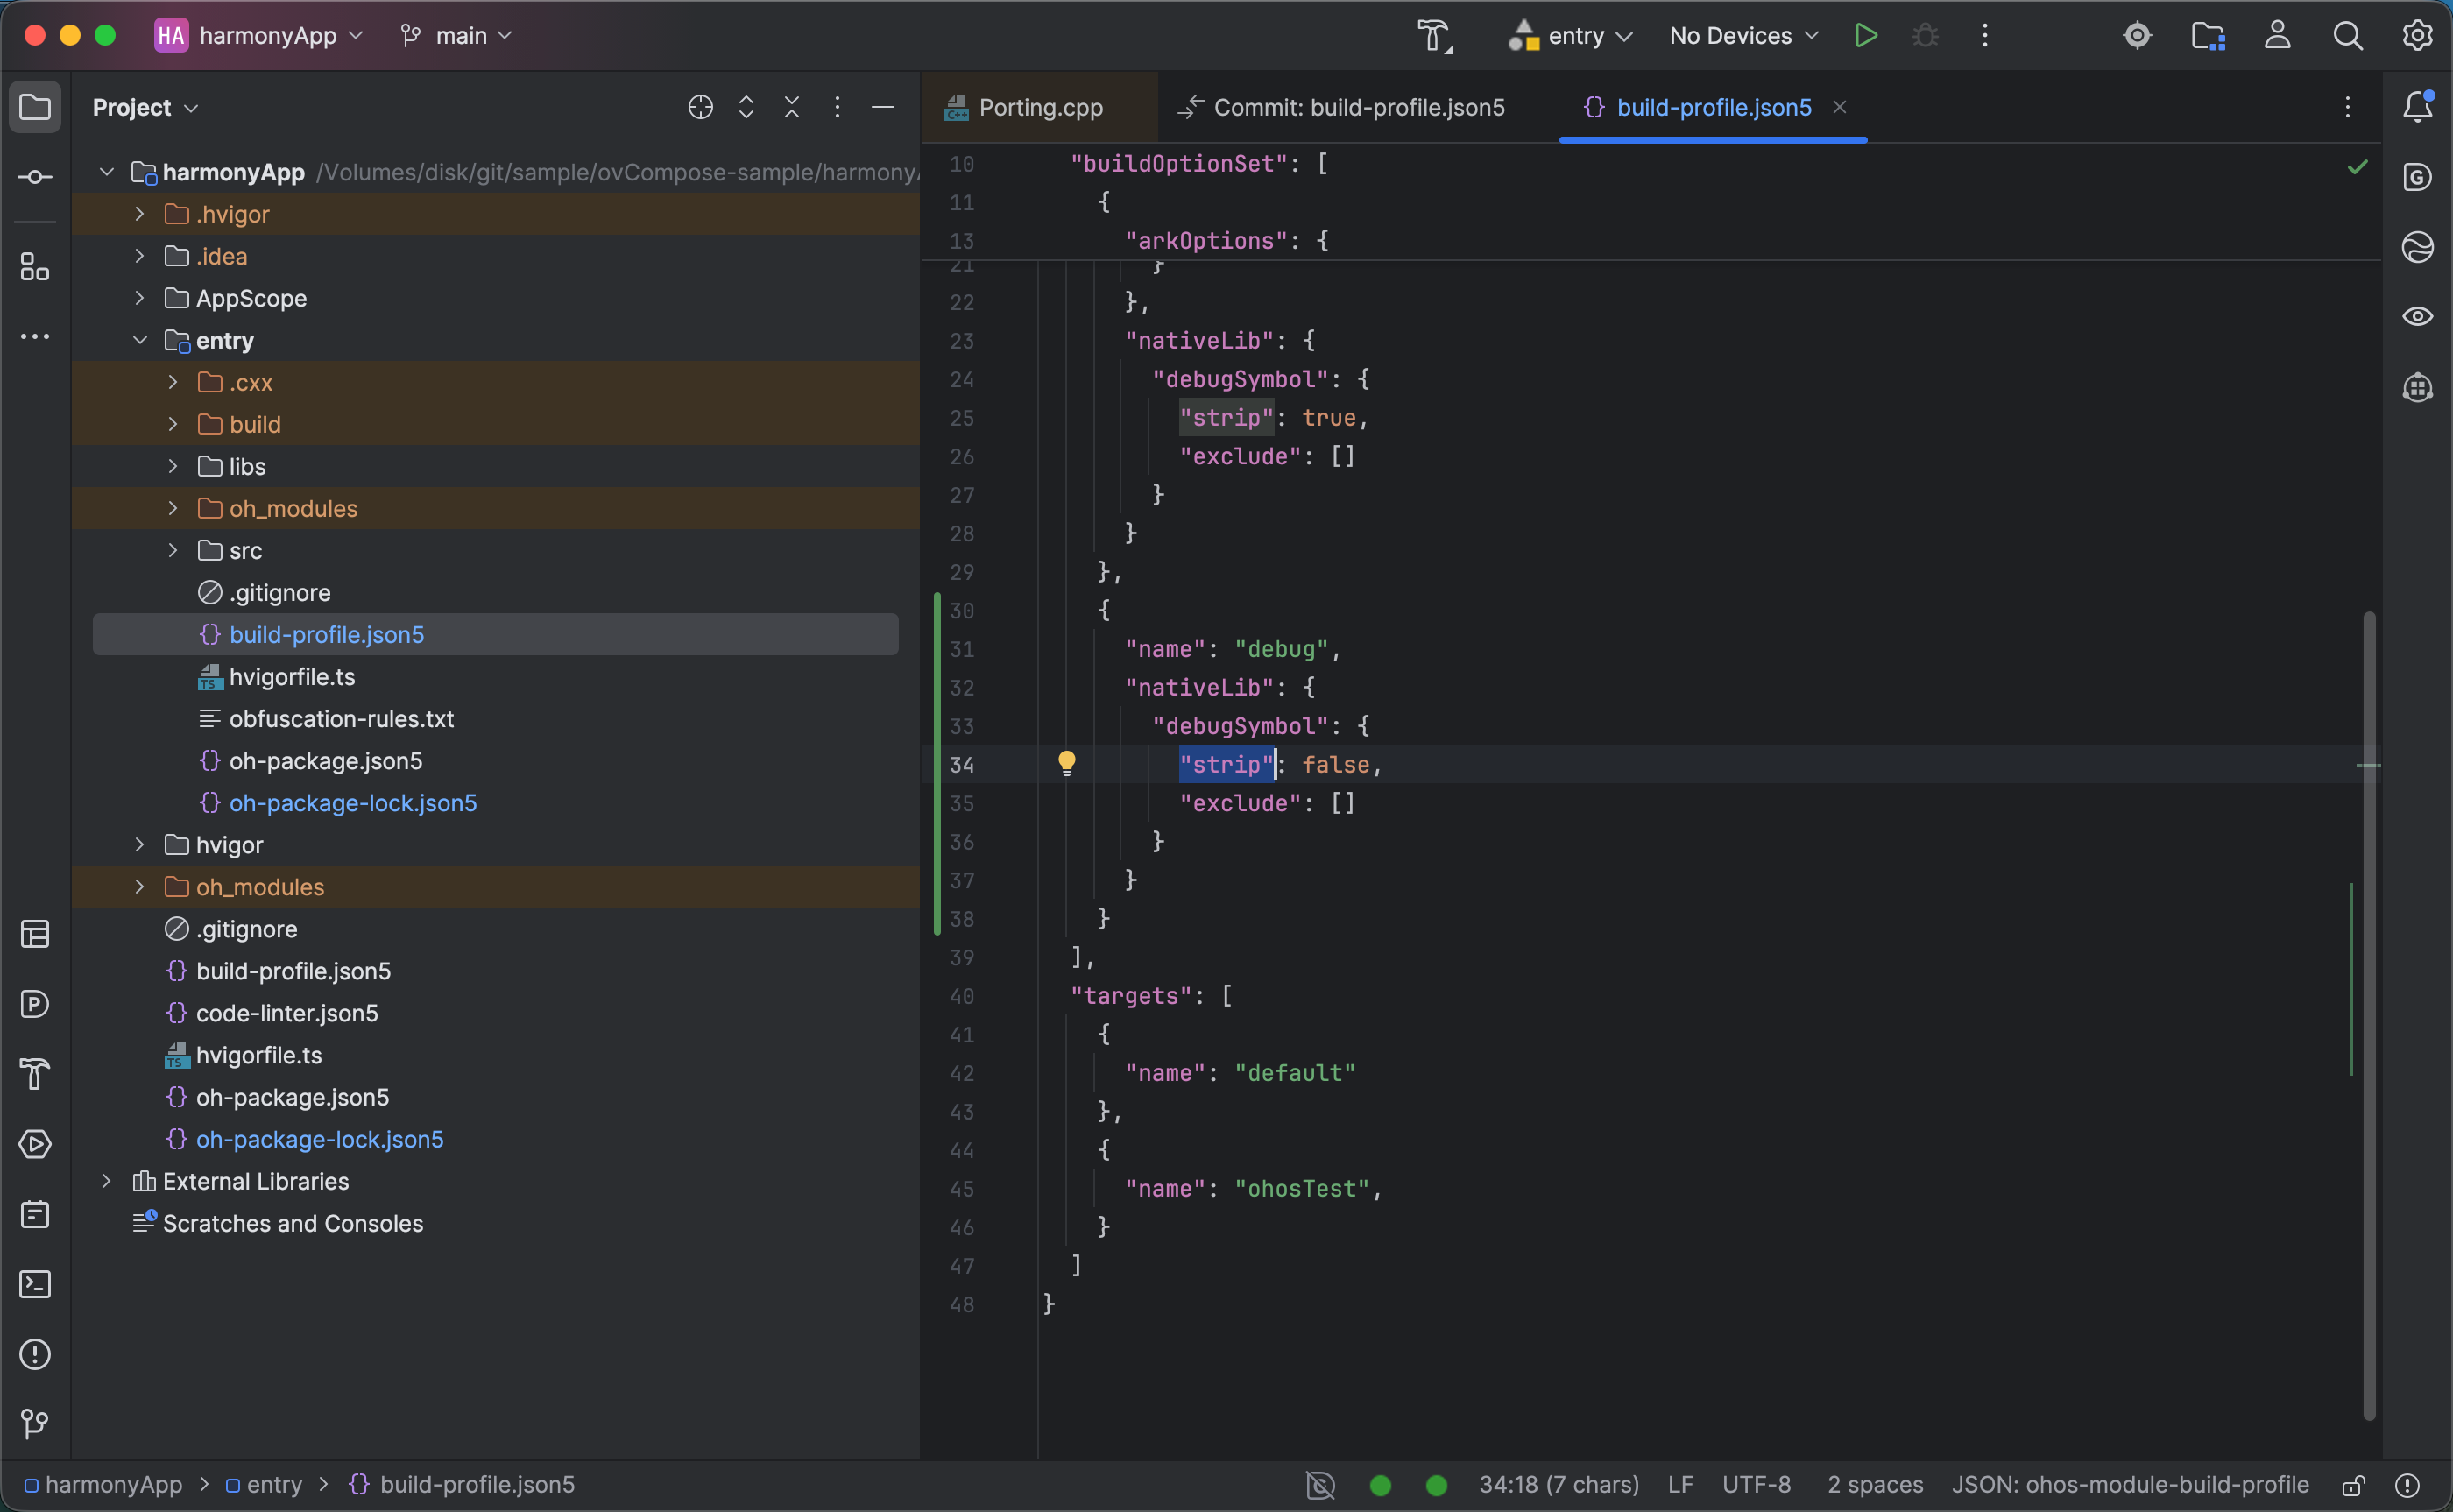Click the Debug bug icon
The width and height of the screenshot is (2453, 1512).
(1925, 36)
